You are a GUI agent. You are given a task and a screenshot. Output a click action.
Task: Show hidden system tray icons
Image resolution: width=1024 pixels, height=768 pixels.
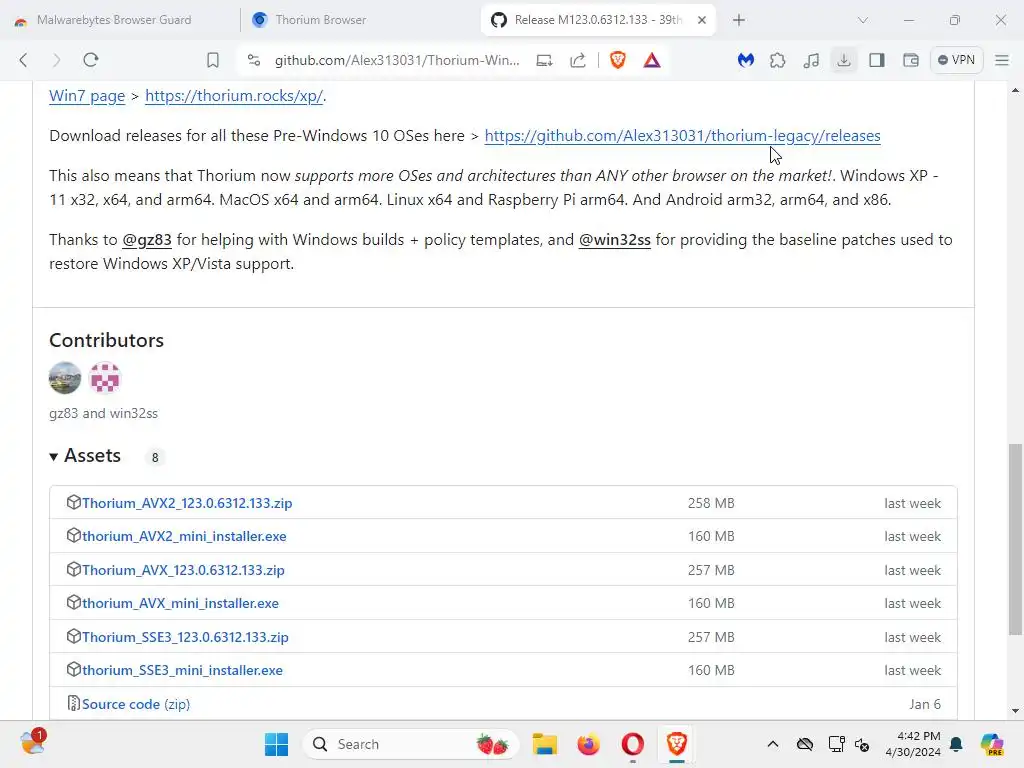[x=773, y=744]
